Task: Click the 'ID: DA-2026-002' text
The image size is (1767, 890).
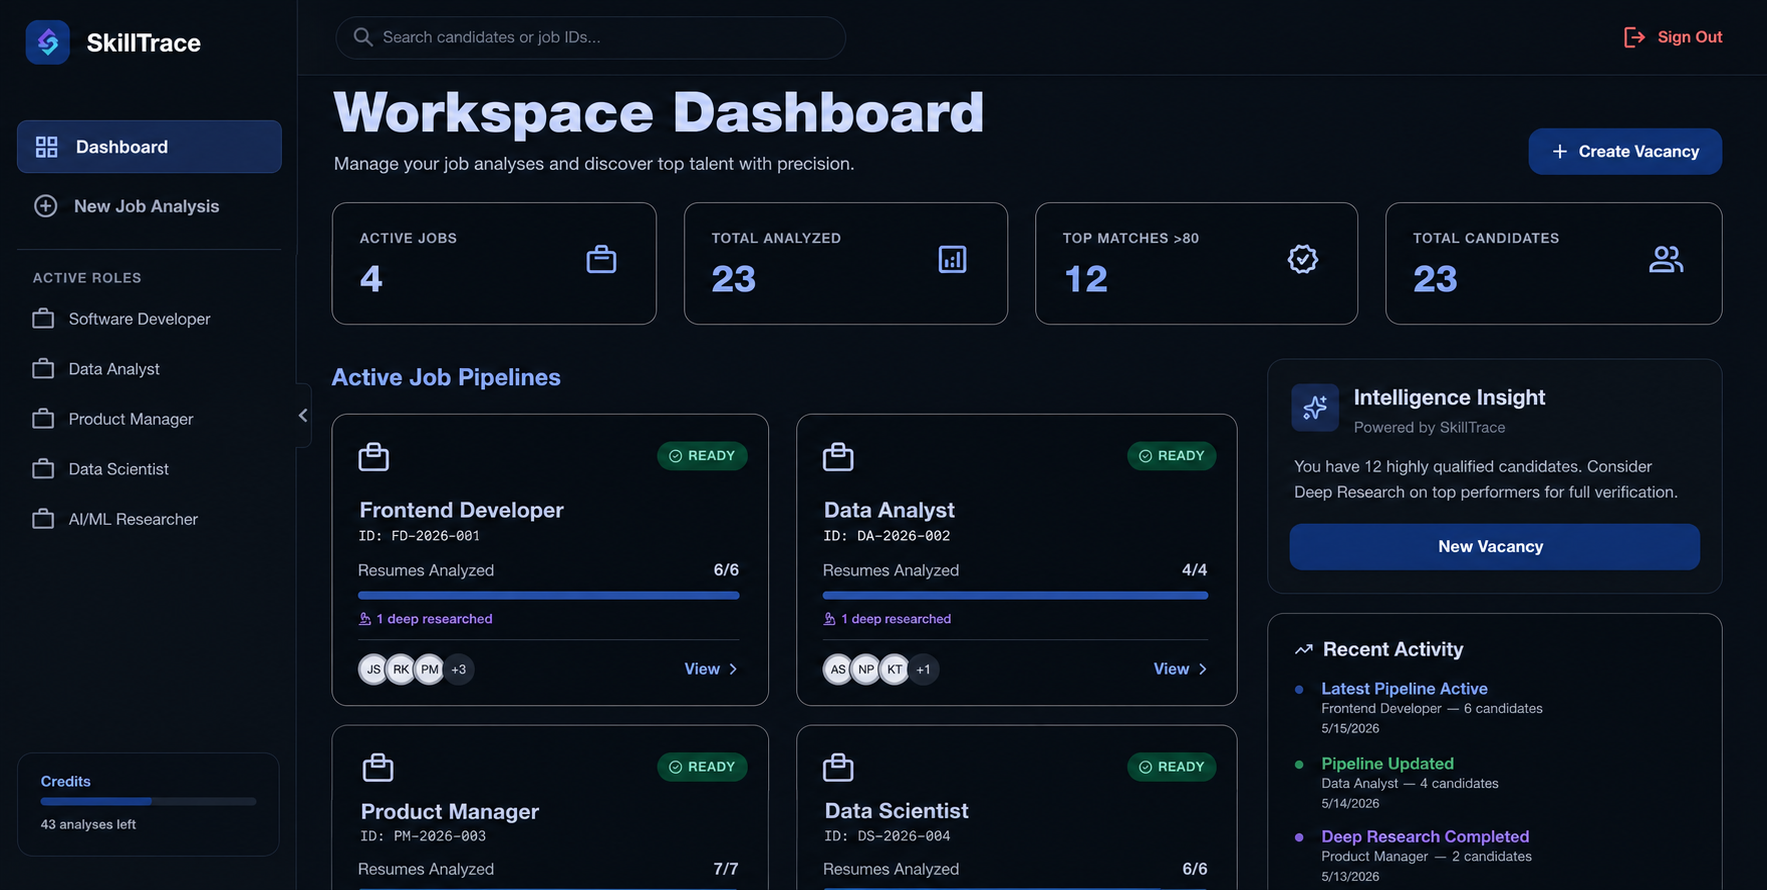Action: [x=886, y=536]
